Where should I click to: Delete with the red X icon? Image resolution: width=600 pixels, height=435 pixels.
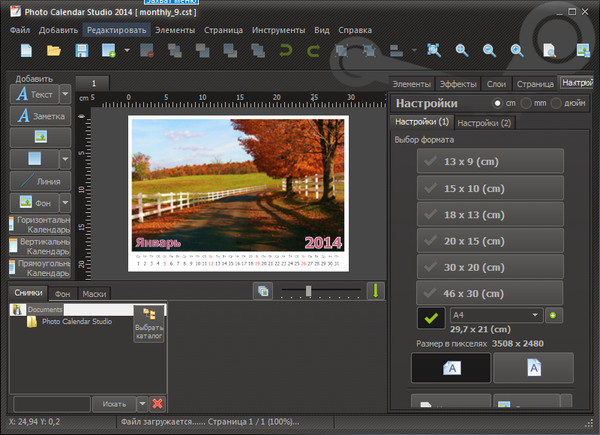point(157,403)
